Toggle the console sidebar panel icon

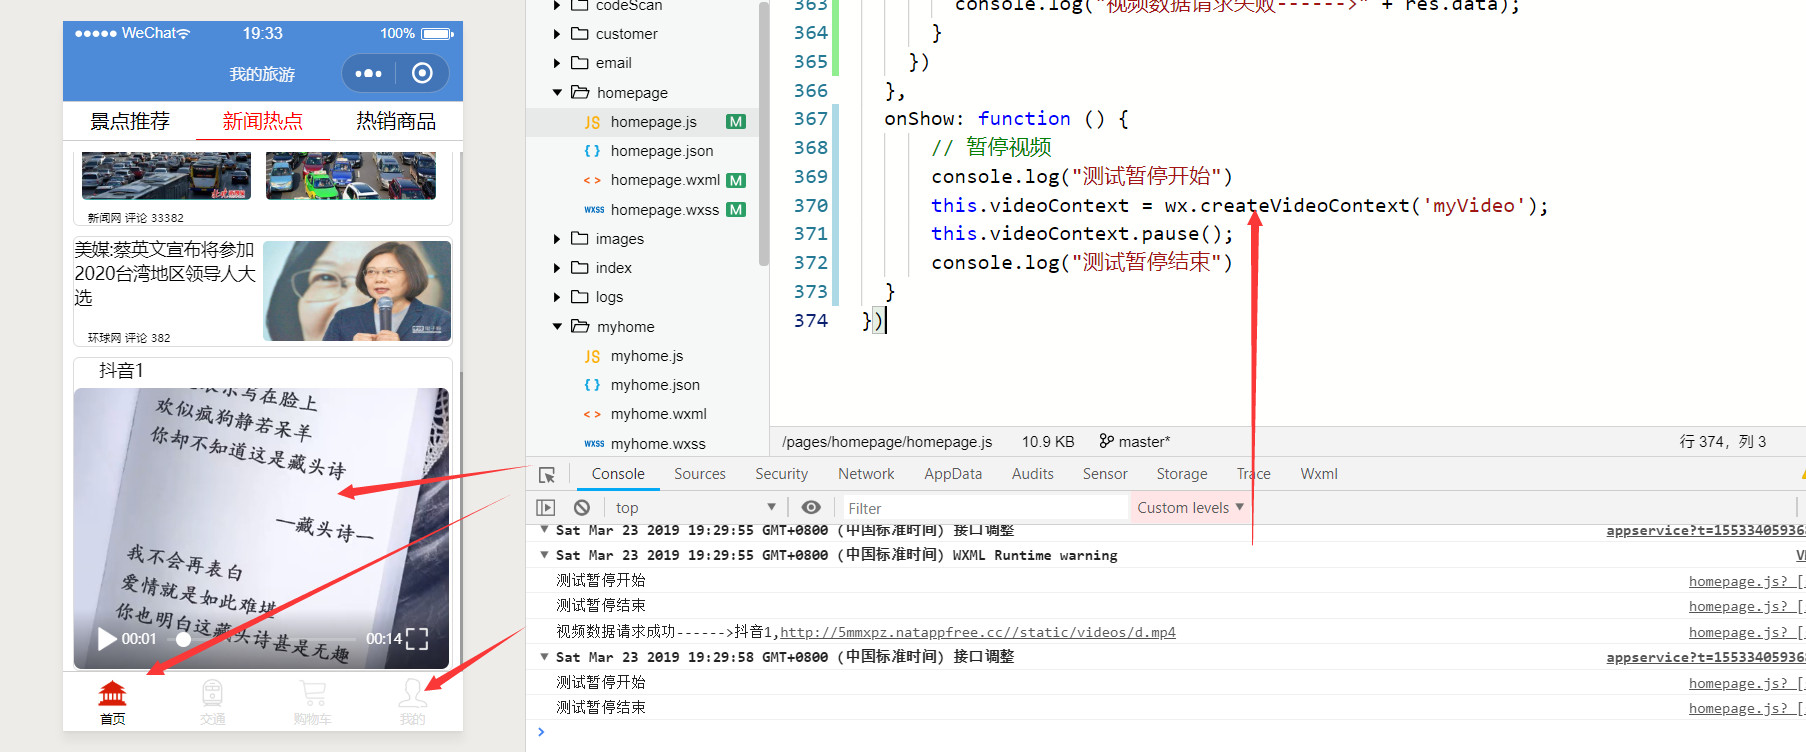pos(546,508)
